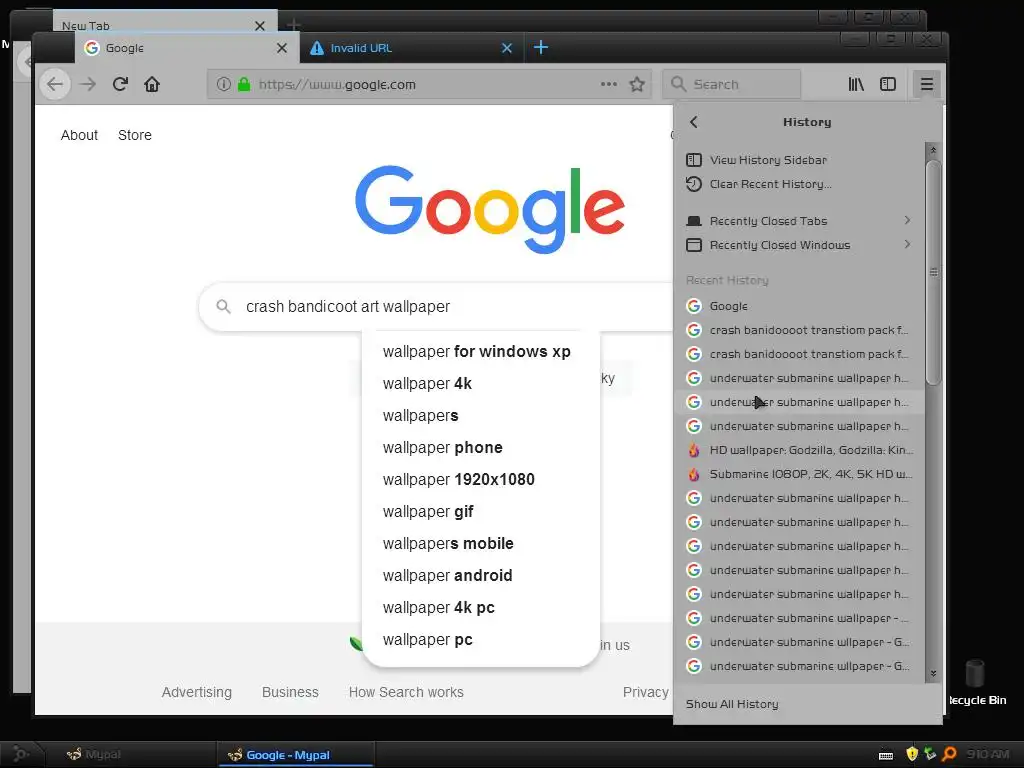Go to the Home page icon
The image size is (1024, 768).
[152, 84]
